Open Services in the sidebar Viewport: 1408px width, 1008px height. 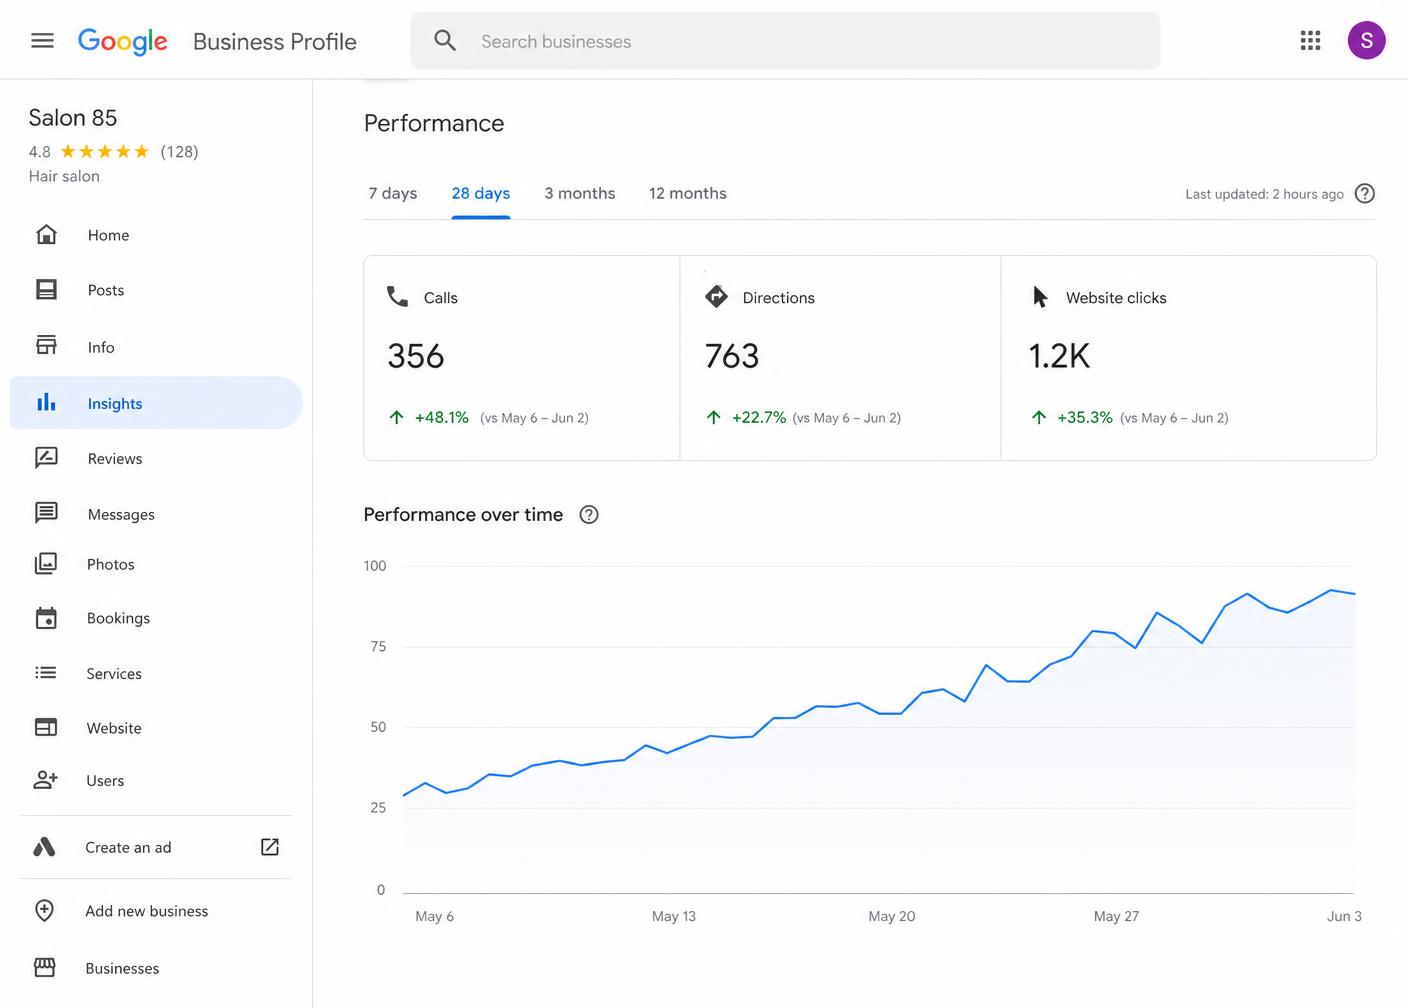pos(156,673)
